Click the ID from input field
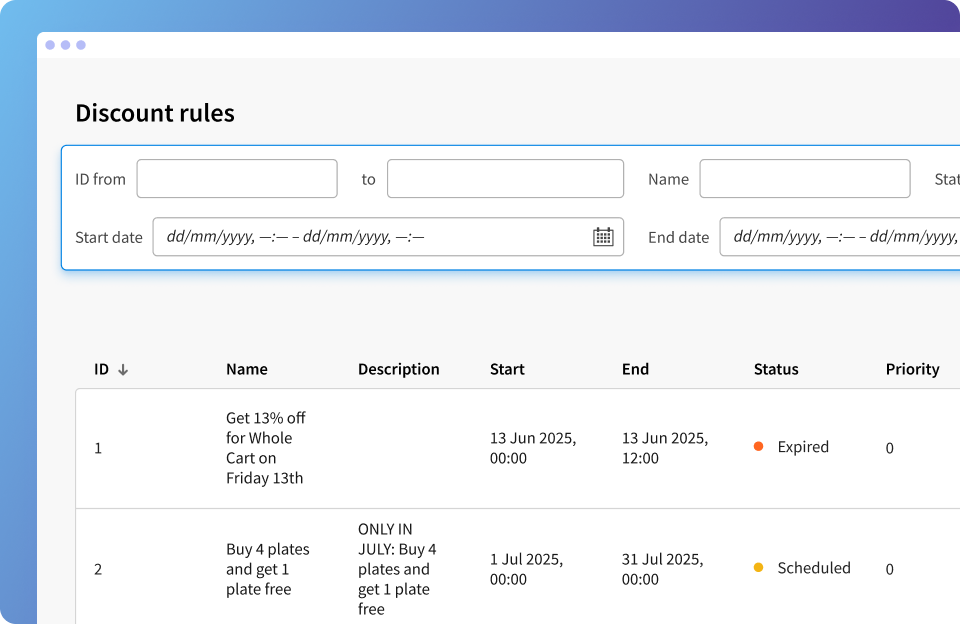Screen dimensions: 960x624 (237, 179)
